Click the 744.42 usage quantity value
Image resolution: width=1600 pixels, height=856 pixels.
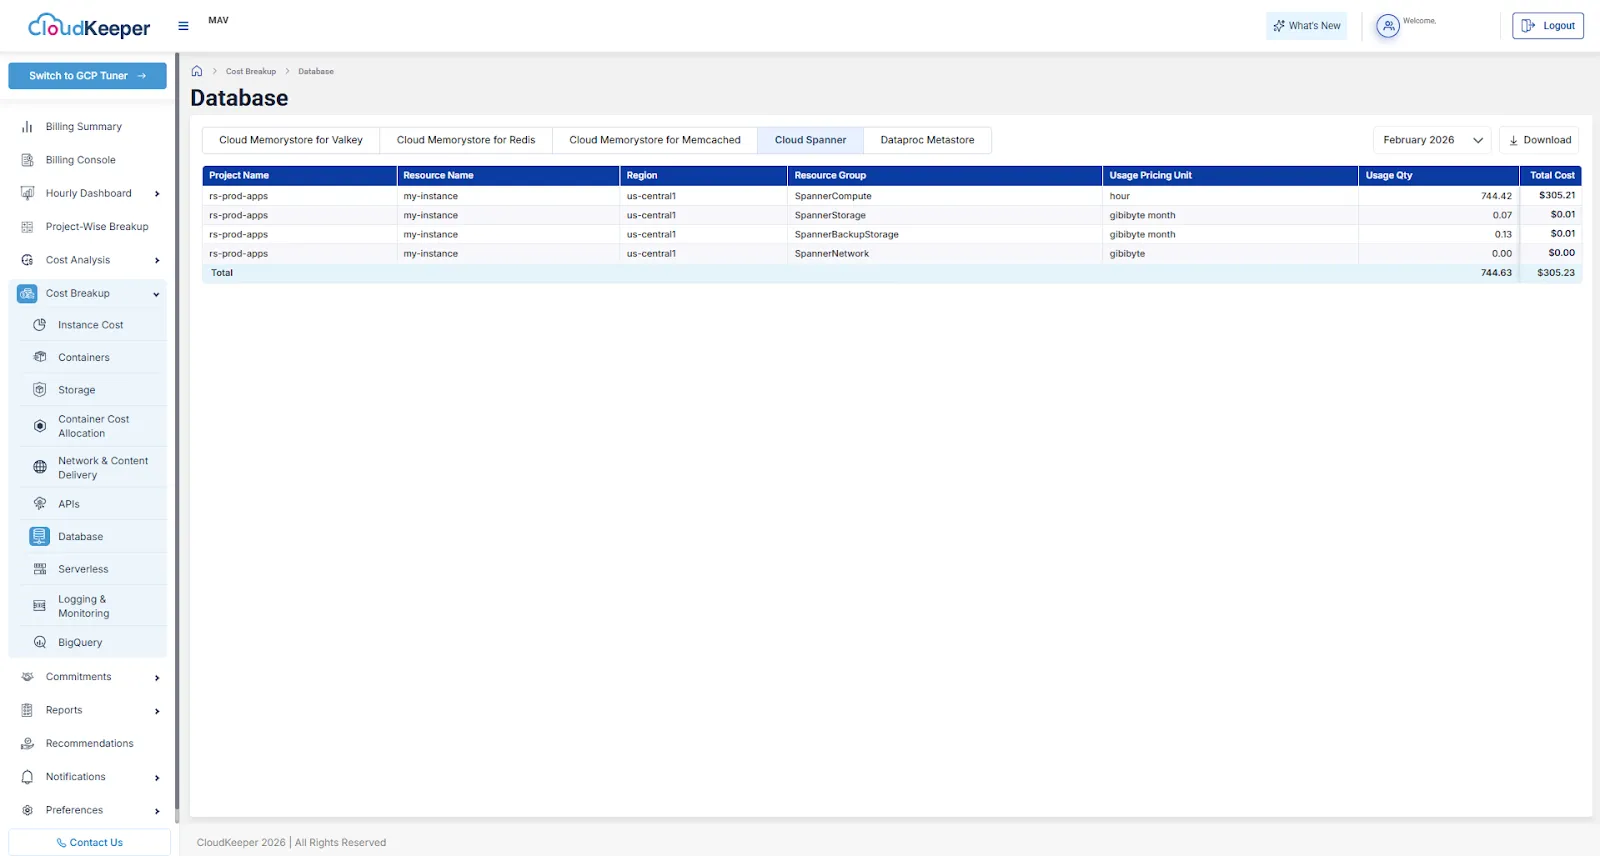[1496, 196]
